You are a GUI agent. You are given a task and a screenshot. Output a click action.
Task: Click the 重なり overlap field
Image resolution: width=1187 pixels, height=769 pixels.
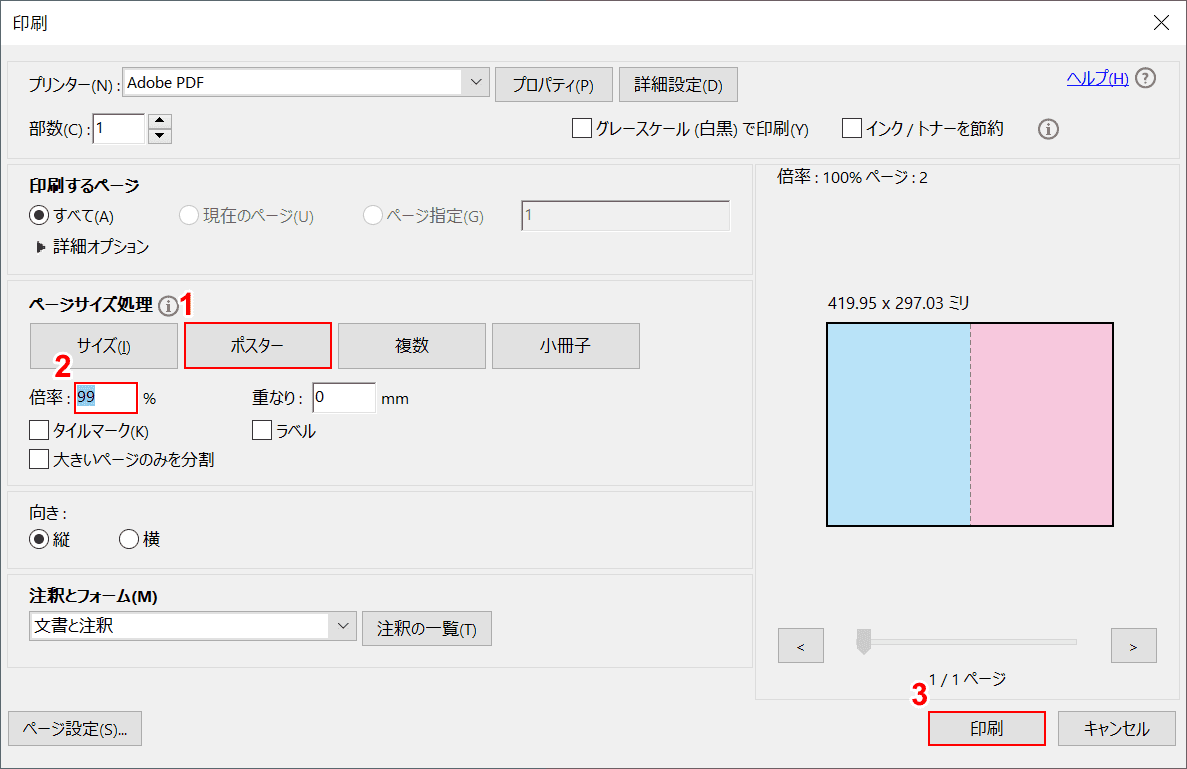tap(344, 397)
